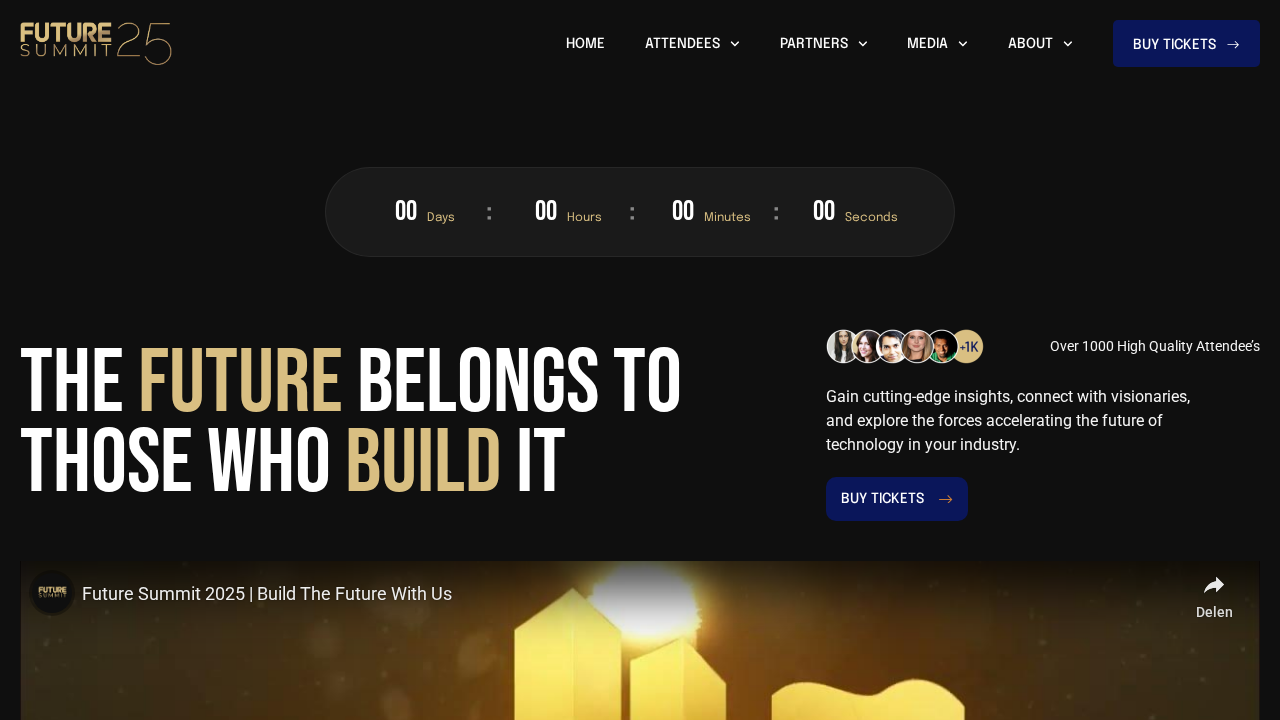Click the first attendee avatar photo
Screen dimensions: 1280x720
click(x=843, y=346)
